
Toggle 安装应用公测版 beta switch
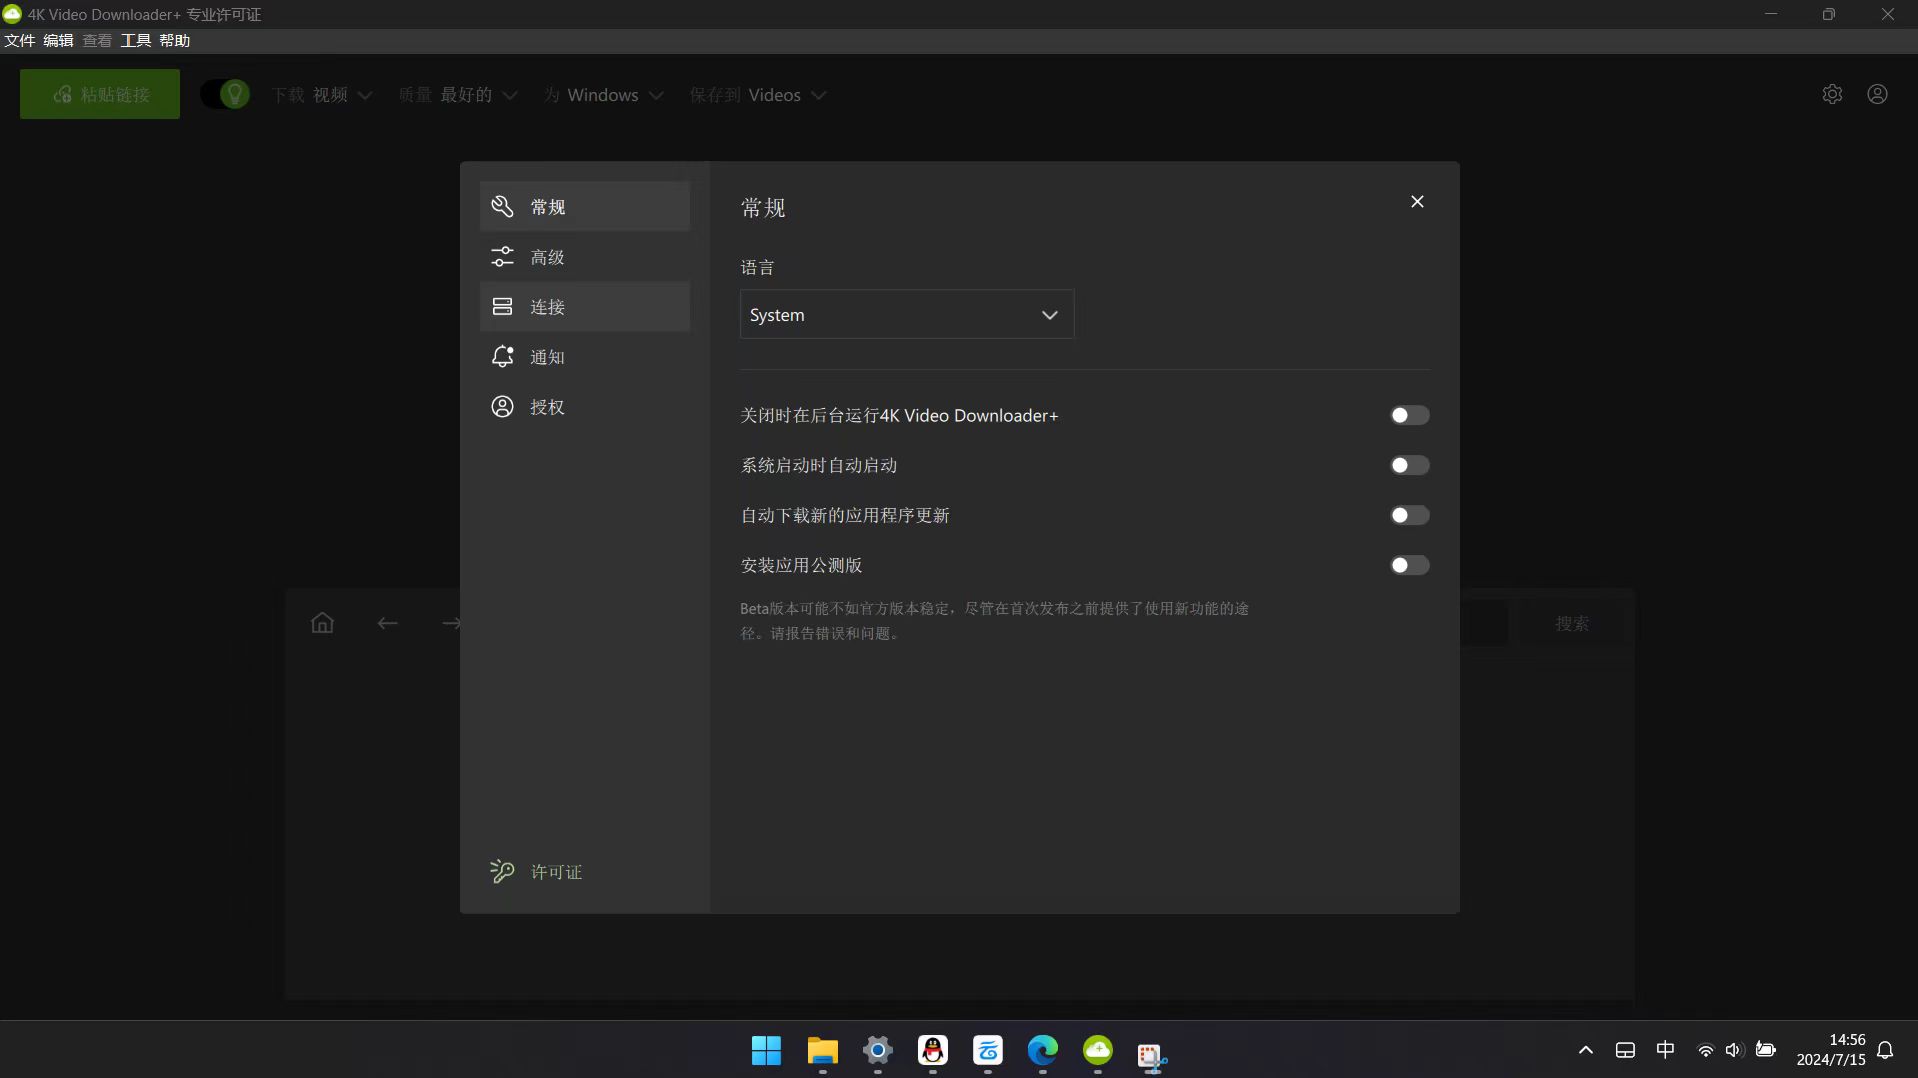coord(1409,565)
